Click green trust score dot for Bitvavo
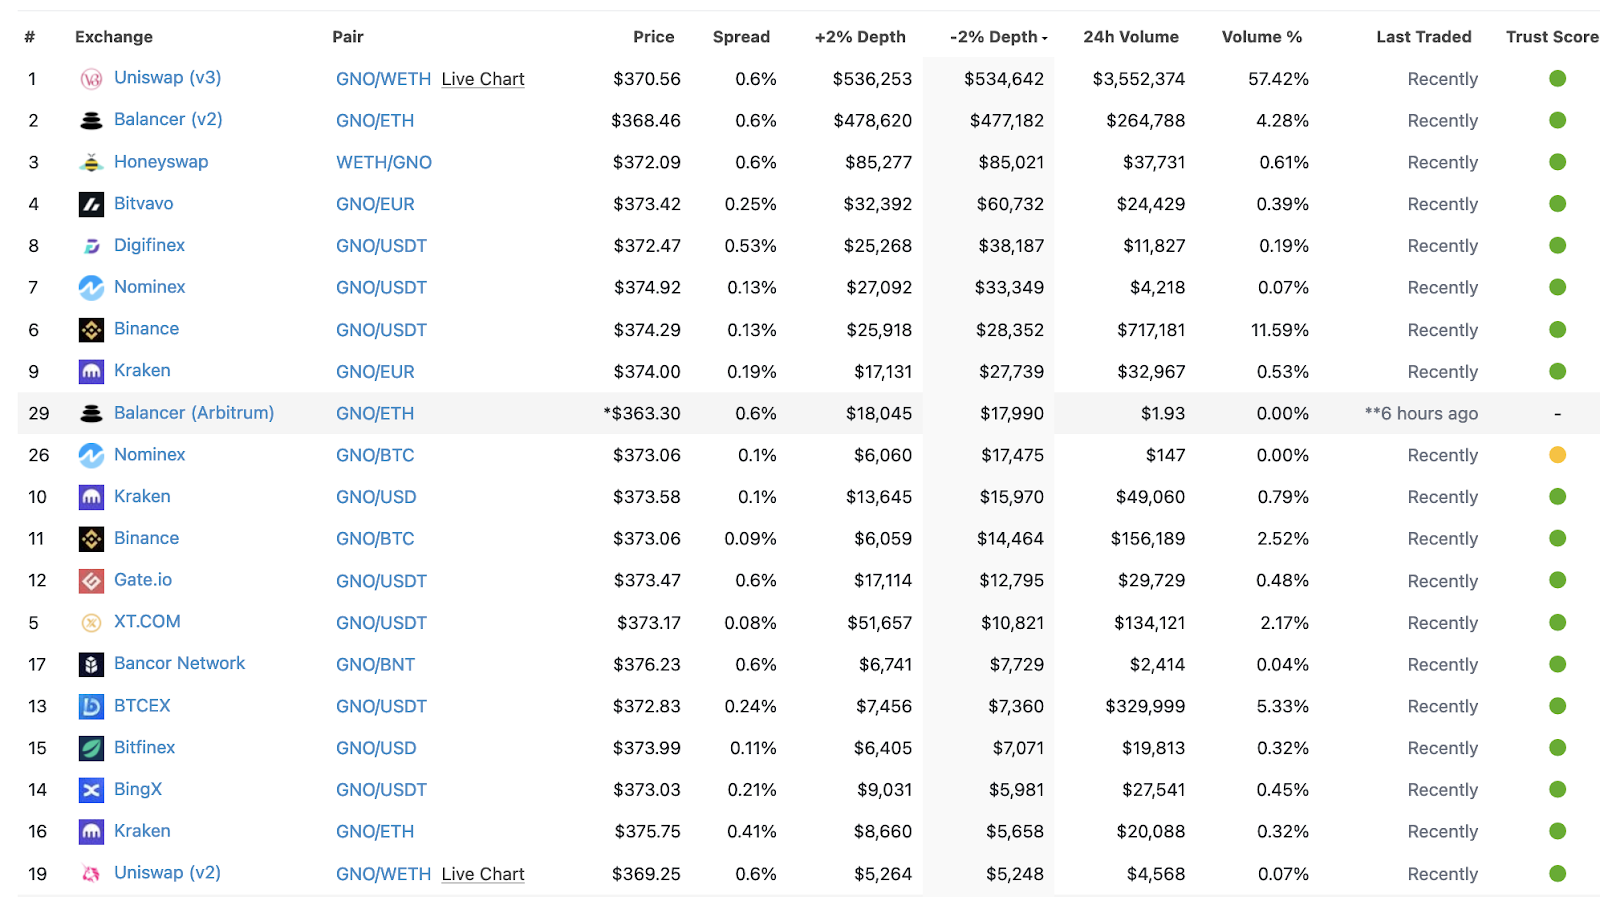 1557,204
